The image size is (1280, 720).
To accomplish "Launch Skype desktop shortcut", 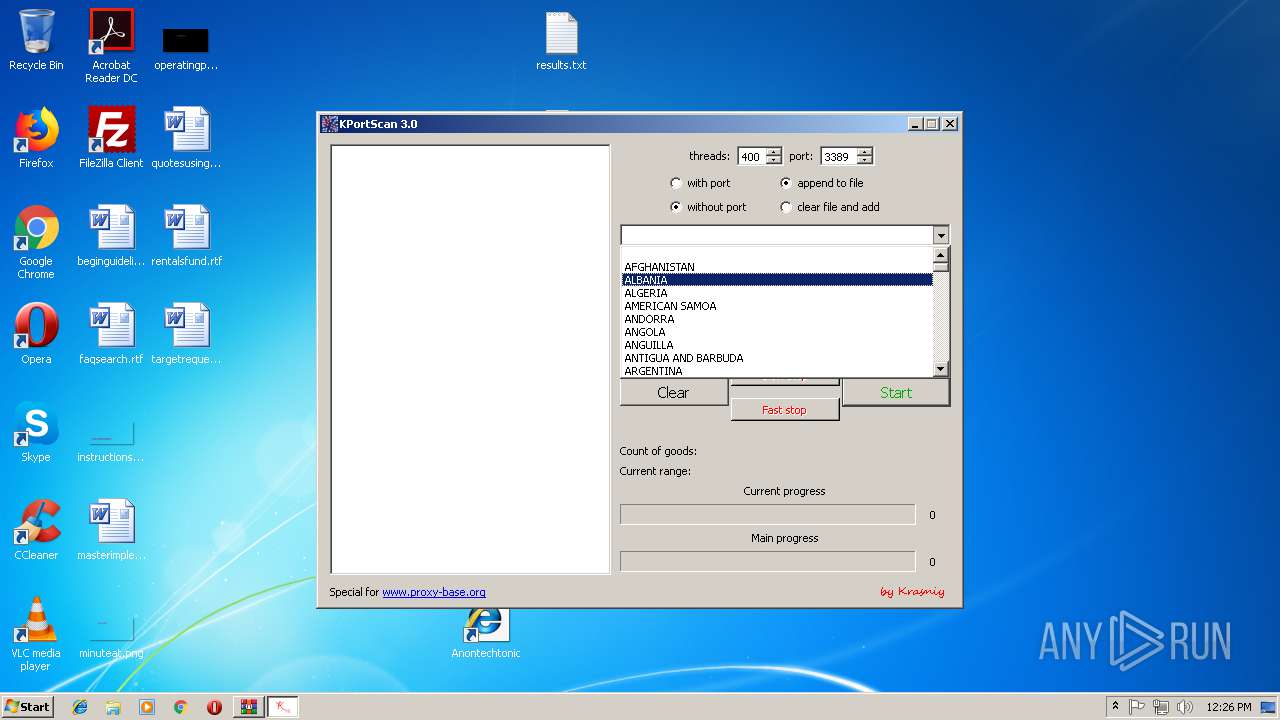I will [x=36, y=432].
